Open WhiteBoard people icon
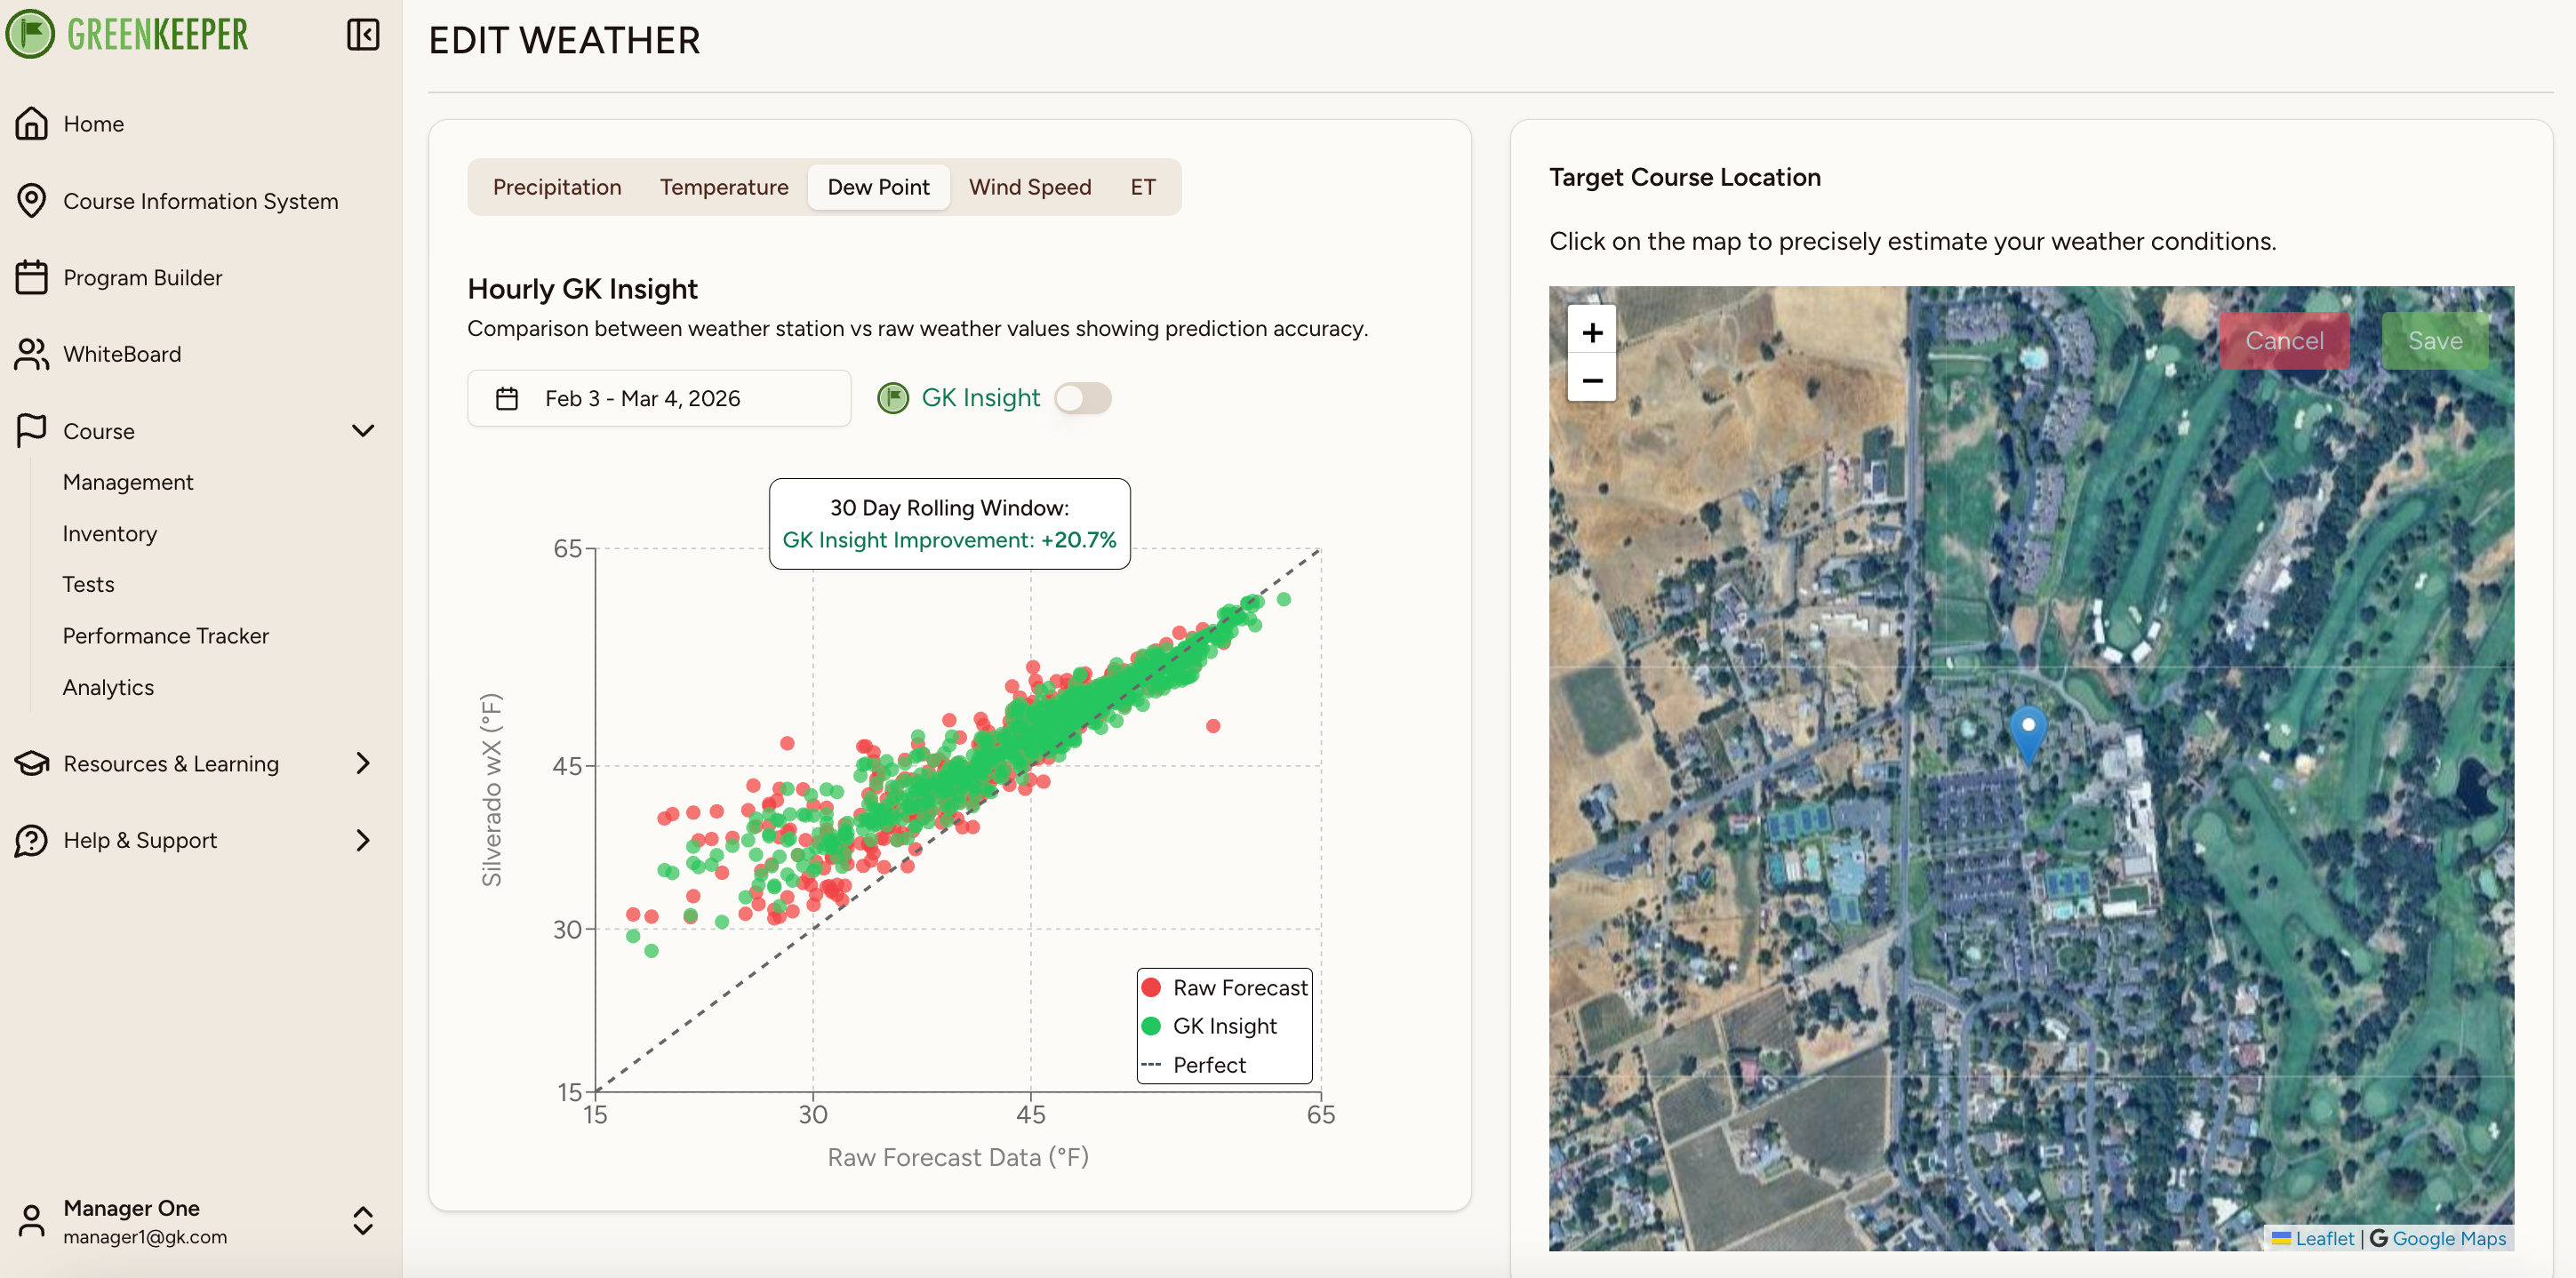Viewport: 2576px width, 1278px height. pos(31,354)
